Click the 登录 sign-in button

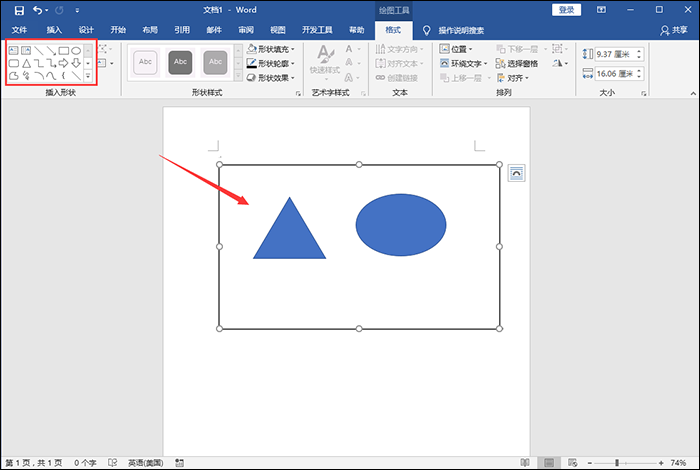tap(567, 10)
